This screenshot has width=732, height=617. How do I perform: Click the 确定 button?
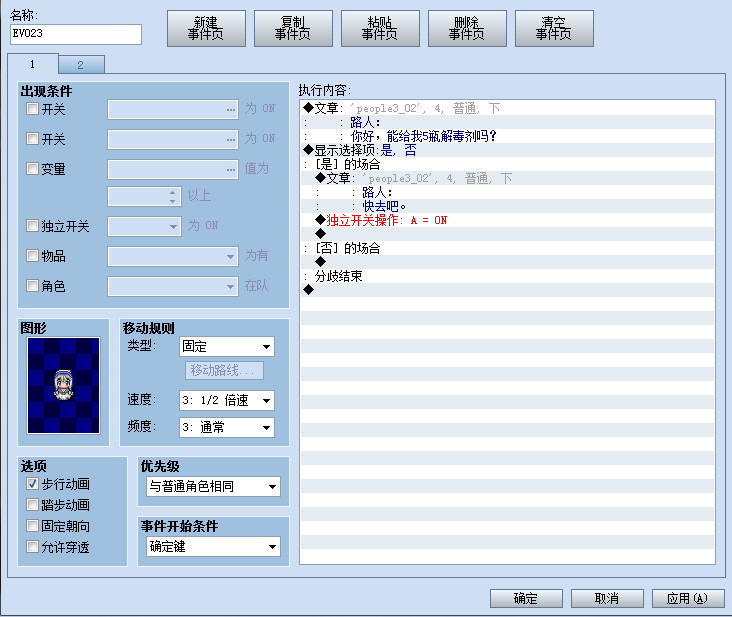click(x=526, y=598)
